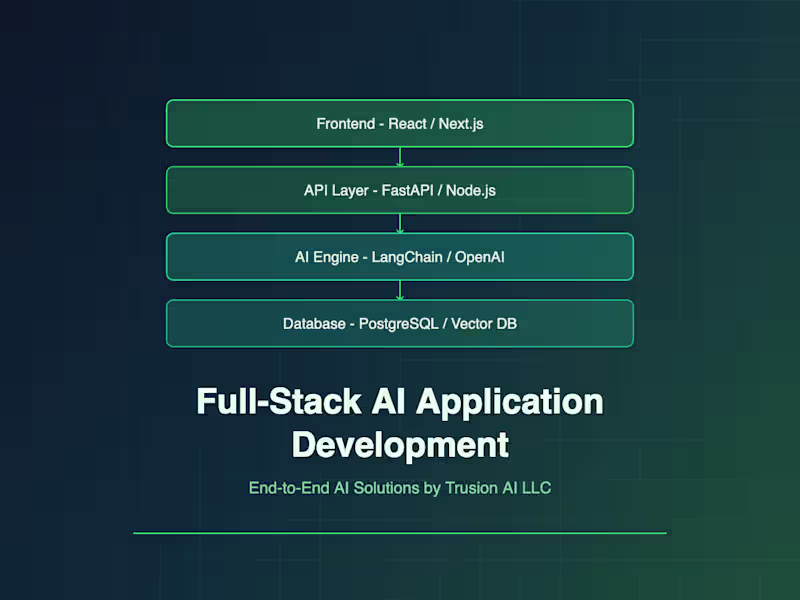800x600 pixels.
Task: Select the Frontend - React / Next.js box
Action: (400, 123)
